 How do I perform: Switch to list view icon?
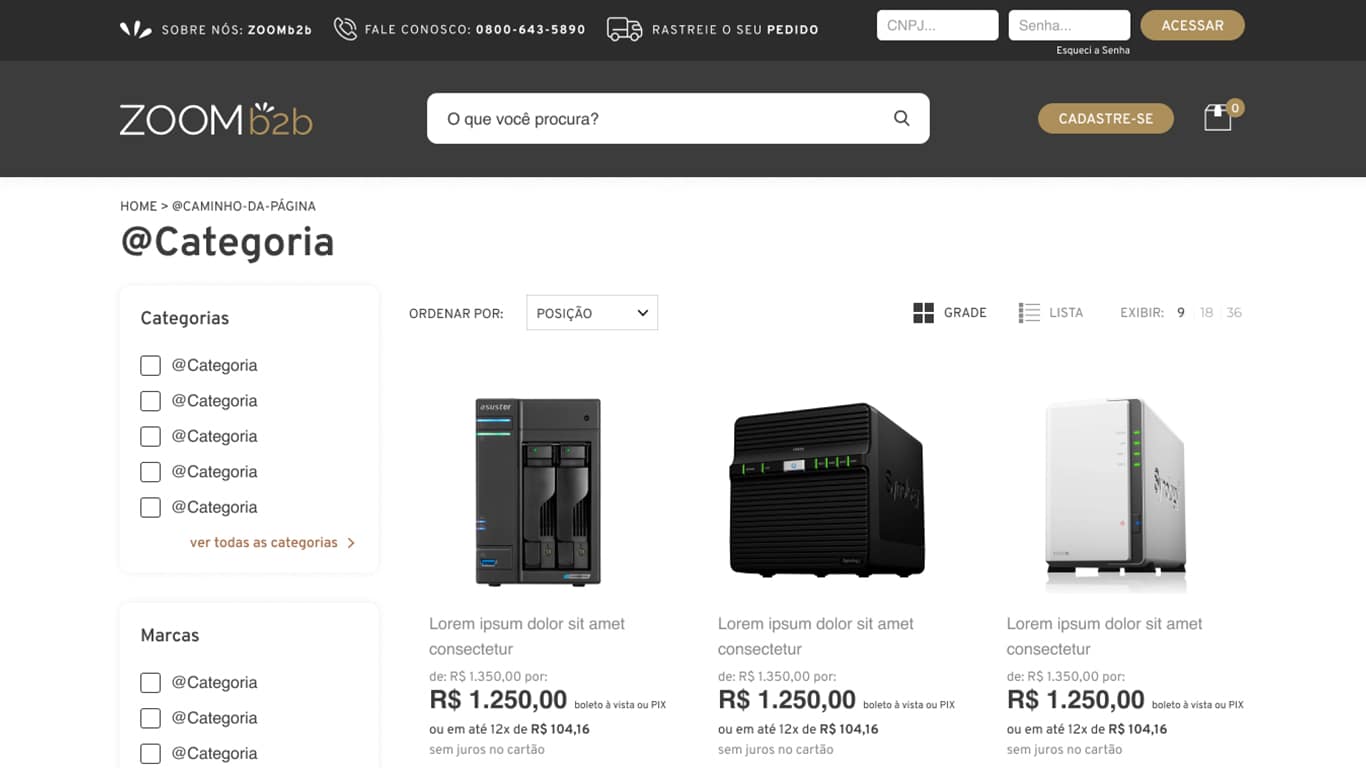pos(1029,313)
